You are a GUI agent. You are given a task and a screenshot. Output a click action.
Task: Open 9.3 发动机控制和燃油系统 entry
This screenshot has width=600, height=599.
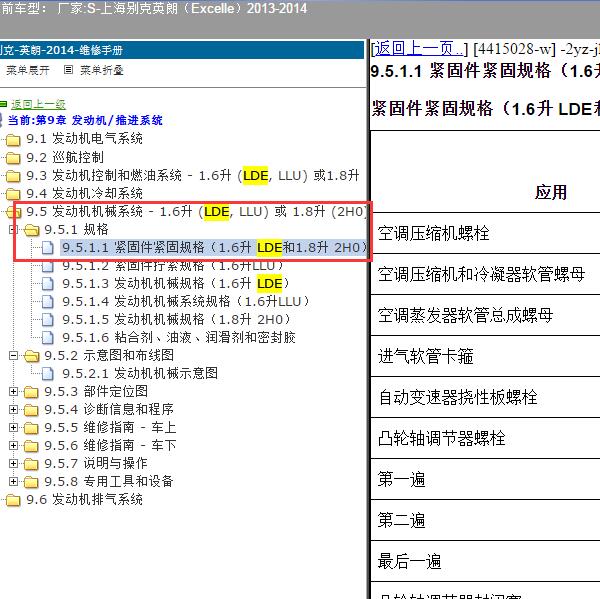pos(193,175)
